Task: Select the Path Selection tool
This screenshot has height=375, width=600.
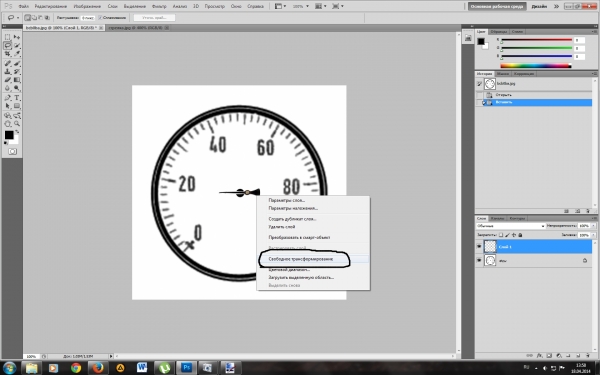Action: 7,106
